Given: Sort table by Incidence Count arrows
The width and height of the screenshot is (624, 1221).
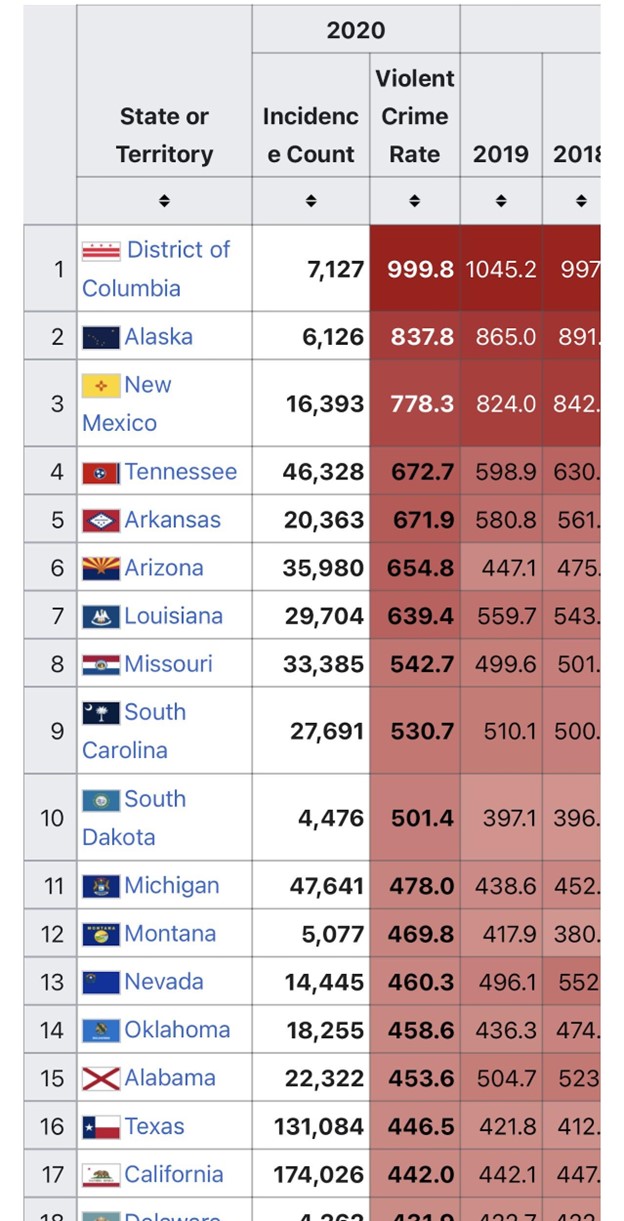Looking at the screenshot, I should point(310,201).
